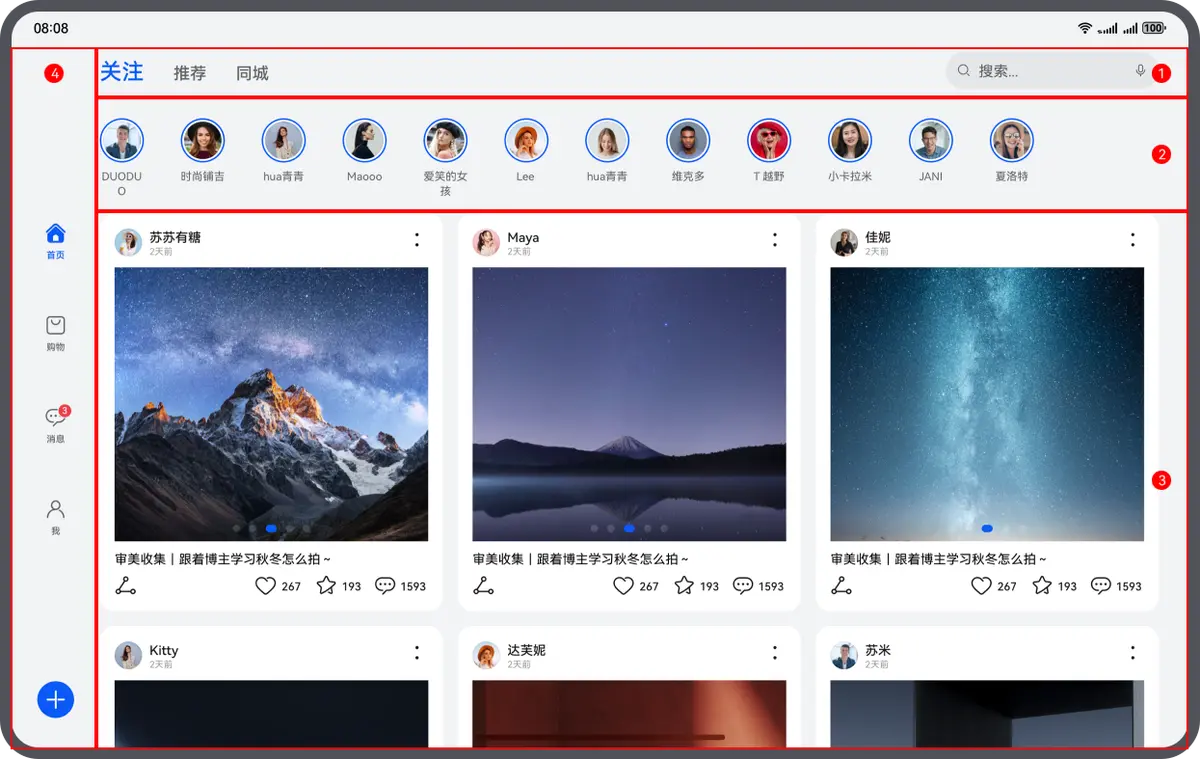Open more options on 苏苏有糖's post

point(417,240)
